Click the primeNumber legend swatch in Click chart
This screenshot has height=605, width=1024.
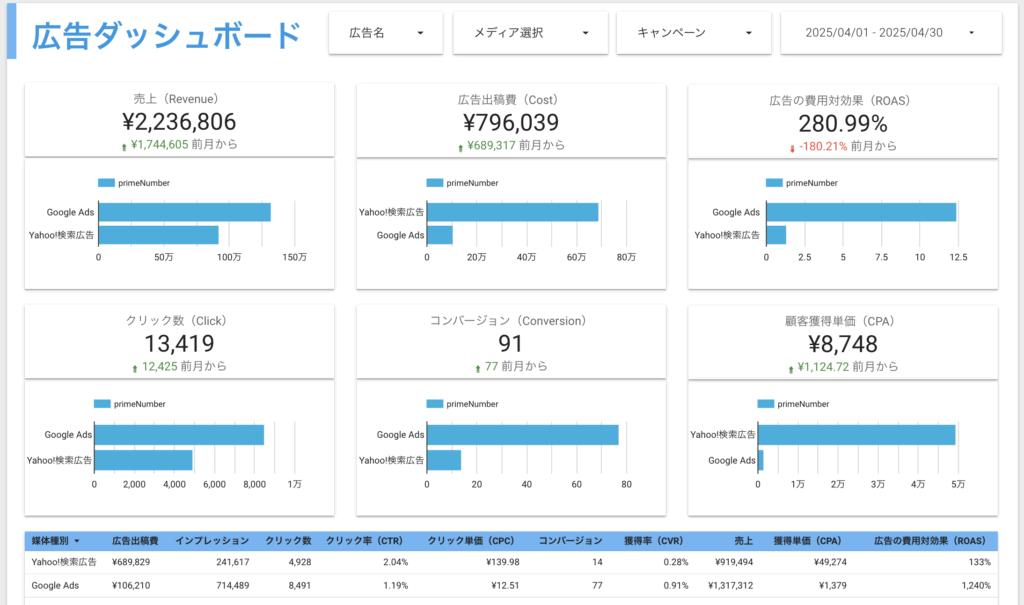click(x=102, y=404)
